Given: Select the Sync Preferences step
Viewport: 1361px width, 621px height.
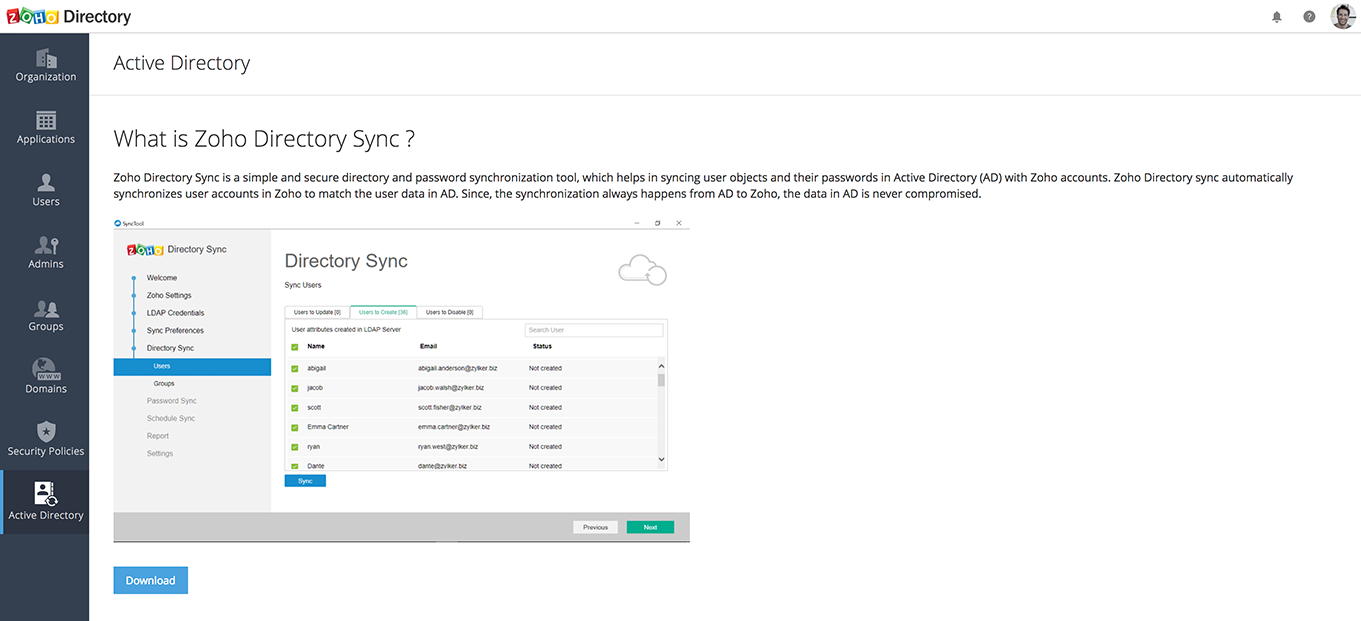Looking at the screenshot, I should (x=175, y=330).
